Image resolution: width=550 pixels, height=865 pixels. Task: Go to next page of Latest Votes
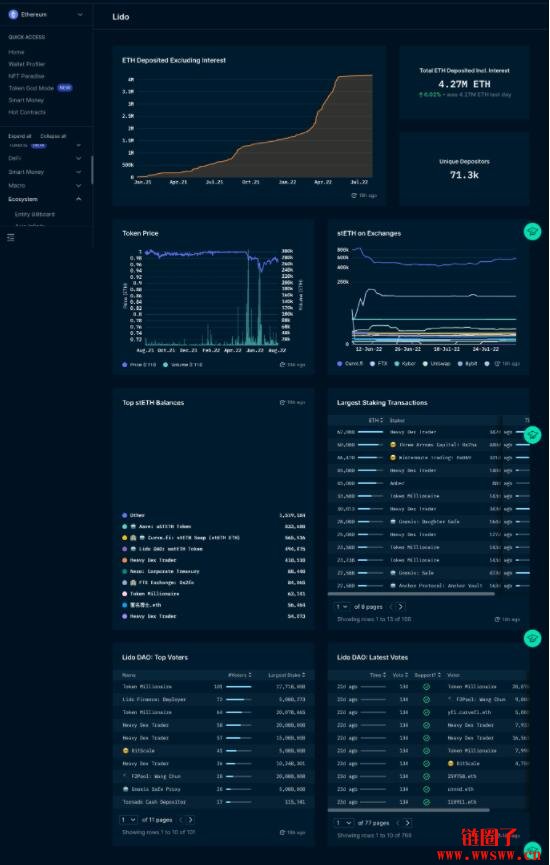pos(407,823)
